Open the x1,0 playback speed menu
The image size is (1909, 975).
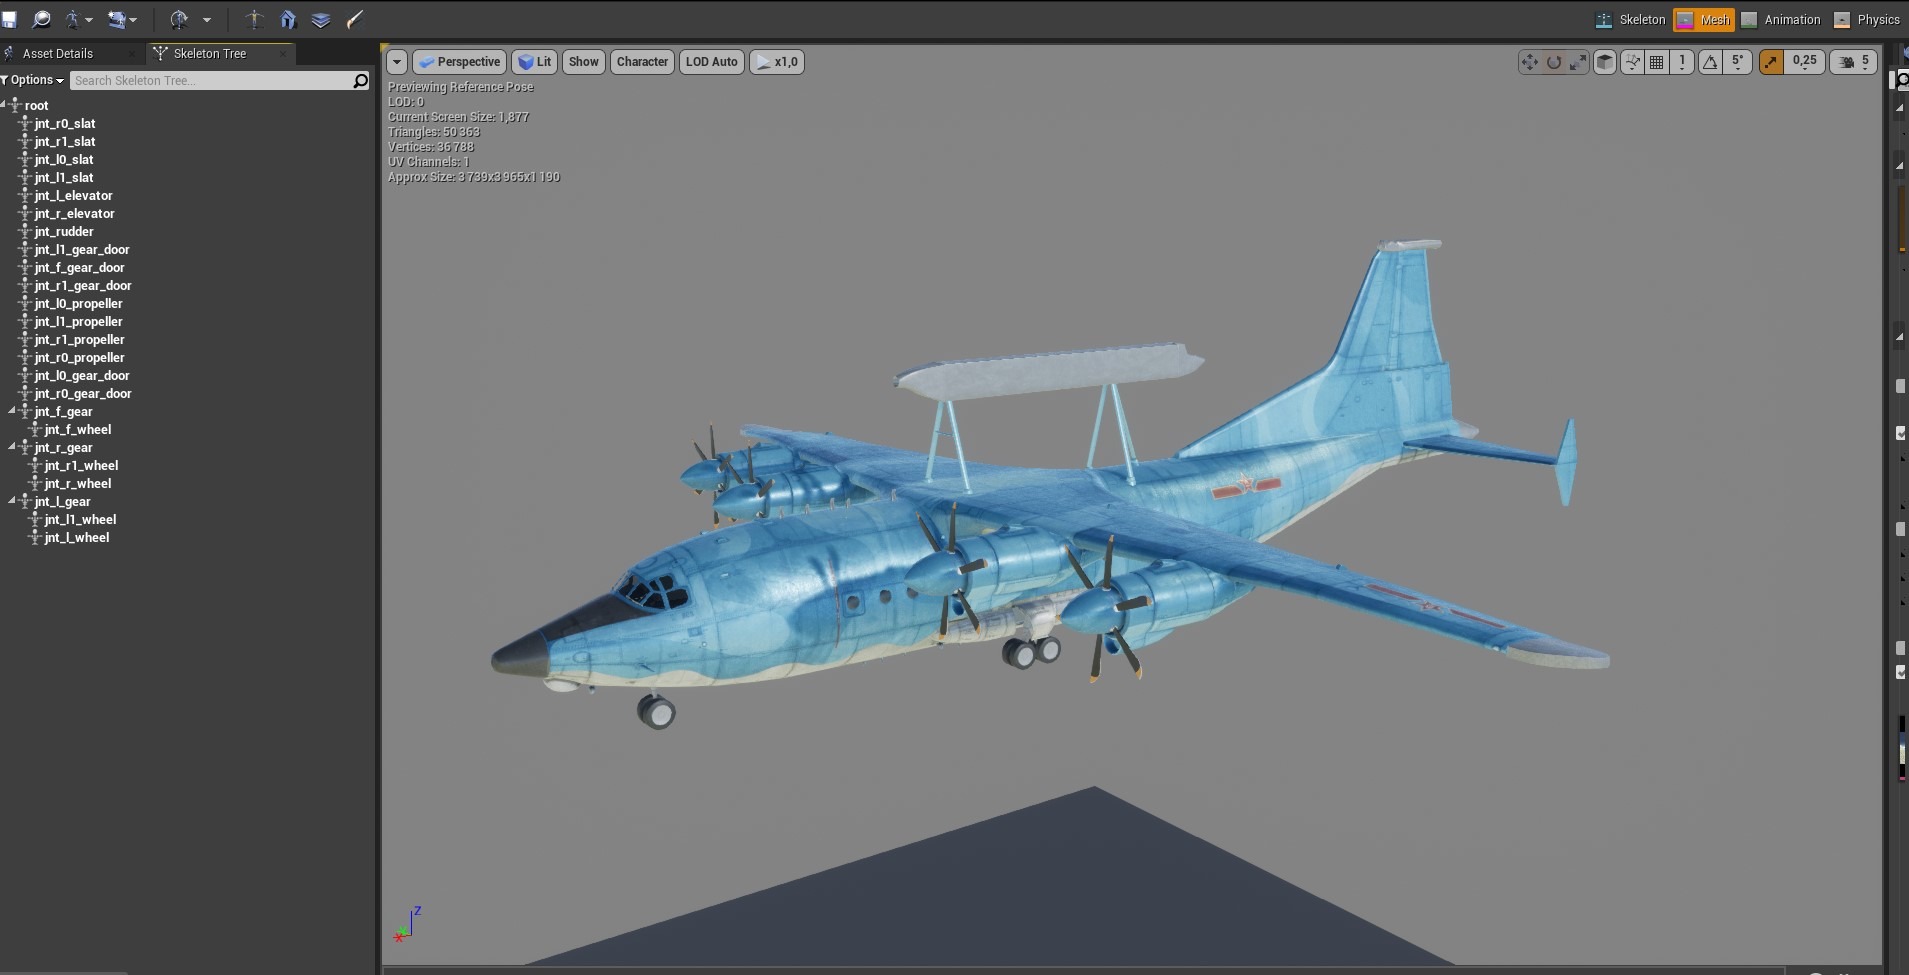(777, 62)
